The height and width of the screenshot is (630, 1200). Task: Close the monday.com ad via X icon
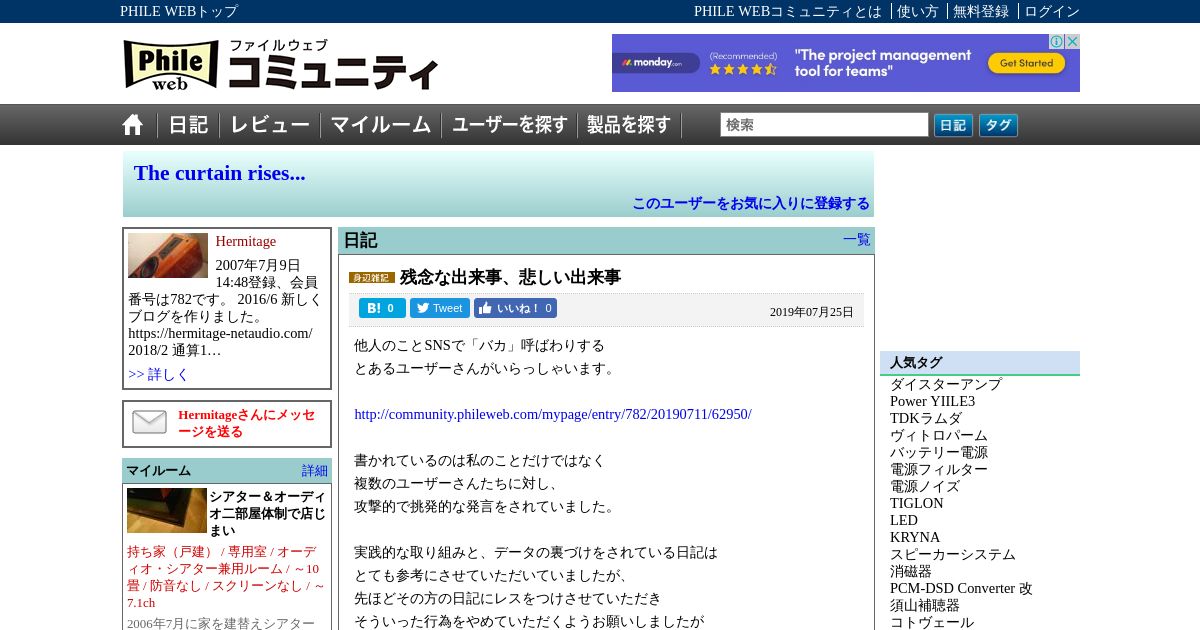(1072, 41)
